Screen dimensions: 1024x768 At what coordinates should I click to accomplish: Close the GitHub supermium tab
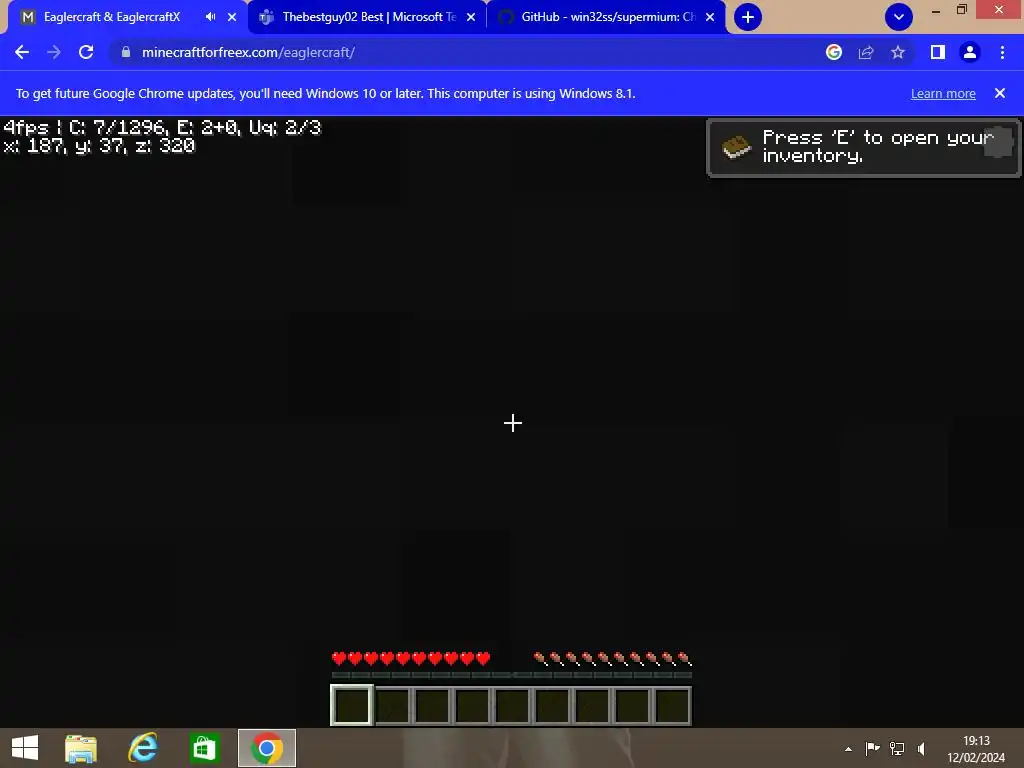(710, 17)
